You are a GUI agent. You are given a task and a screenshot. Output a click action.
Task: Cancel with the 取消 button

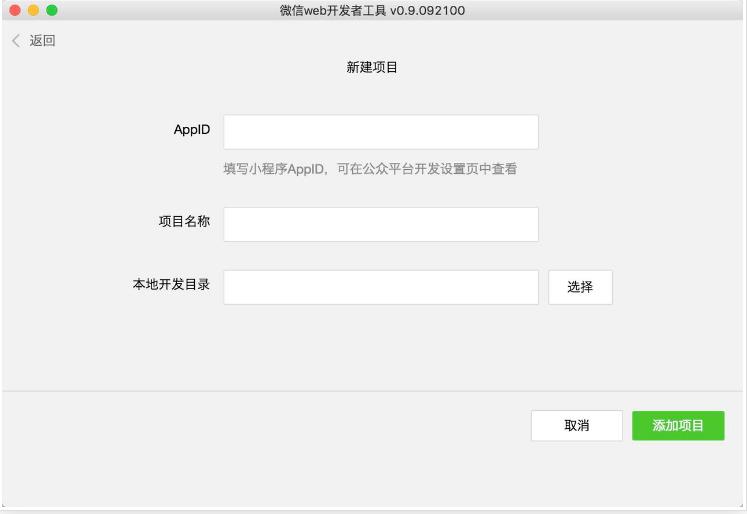[576, 425]
